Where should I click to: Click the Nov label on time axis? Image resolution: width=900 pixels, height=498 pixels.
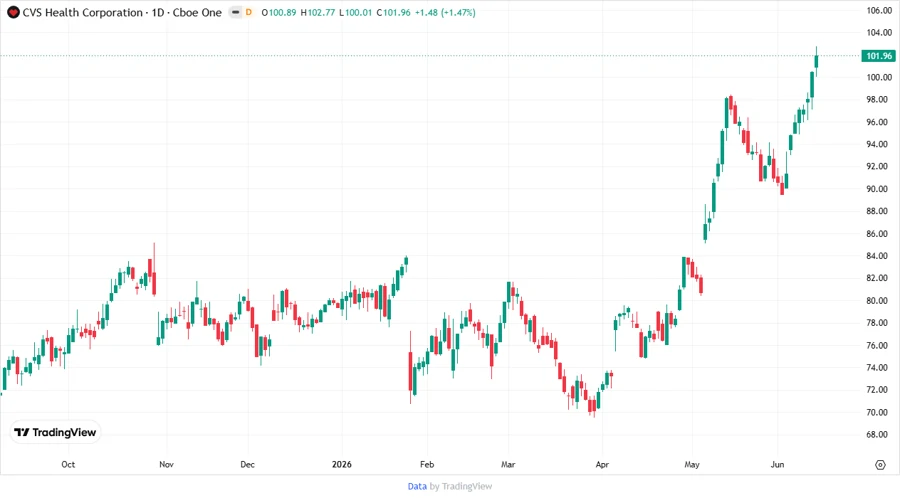coord(166,465)
